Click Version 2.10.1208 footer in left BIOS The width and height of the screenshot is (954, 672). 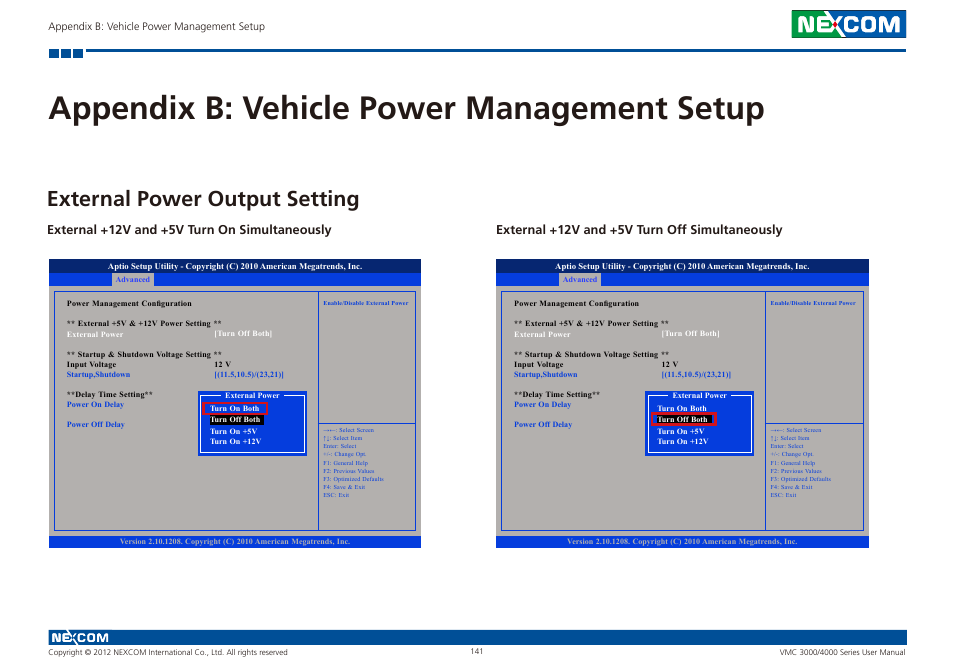point(235,541)
